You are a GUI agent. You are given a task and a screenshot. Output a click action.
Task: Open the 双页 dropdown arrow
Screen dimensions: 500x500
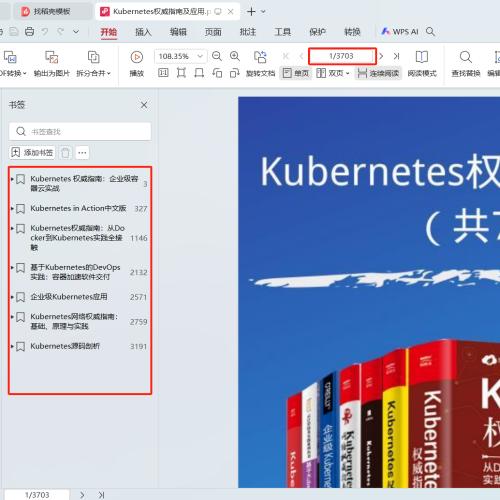[348, 73]
